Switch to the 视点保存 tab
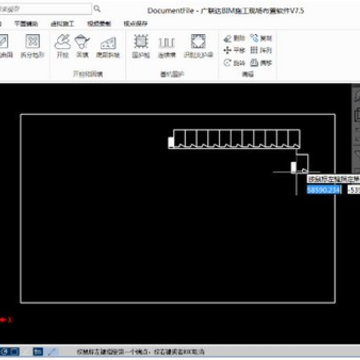 point(135,24)
